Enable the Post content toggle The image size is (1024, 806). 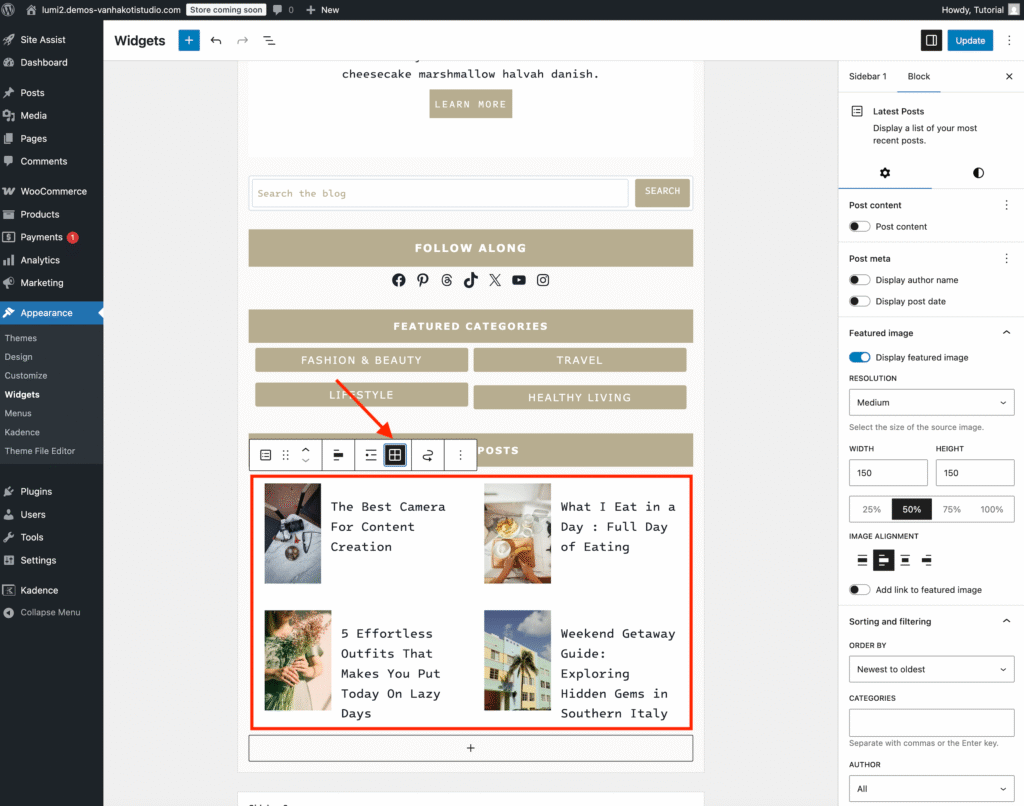click(859, 227)
